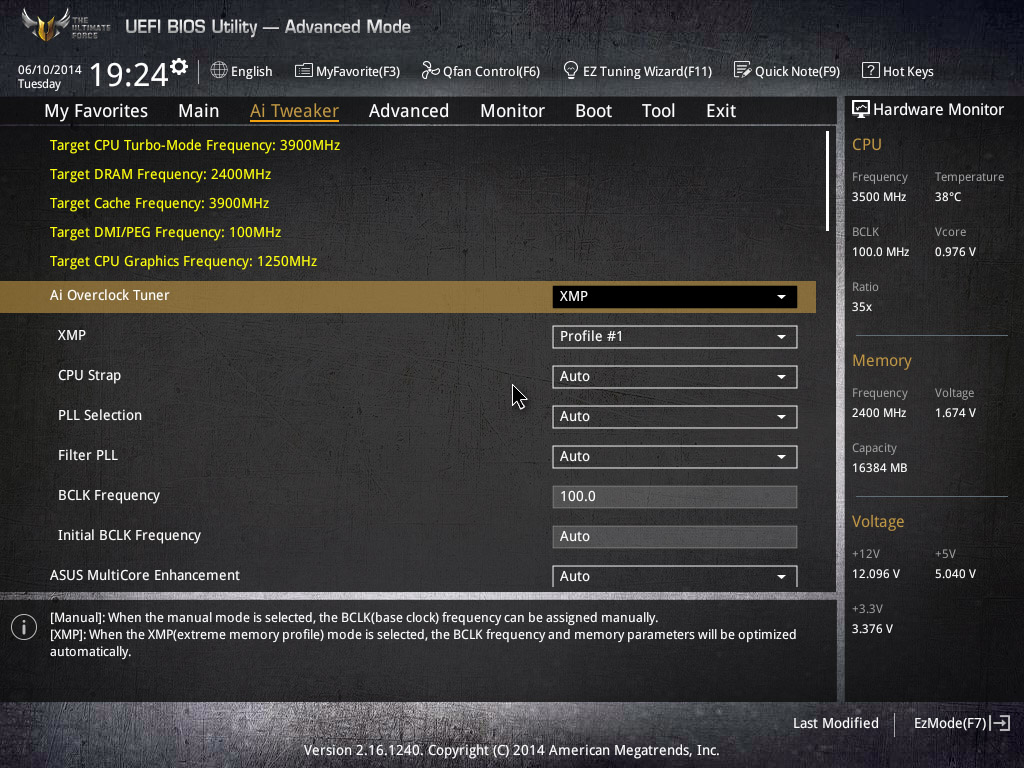Open MyFavorite(F3) from the toolbar
Viewport: 1024px width, 768px height.
(x=347, y=71)
